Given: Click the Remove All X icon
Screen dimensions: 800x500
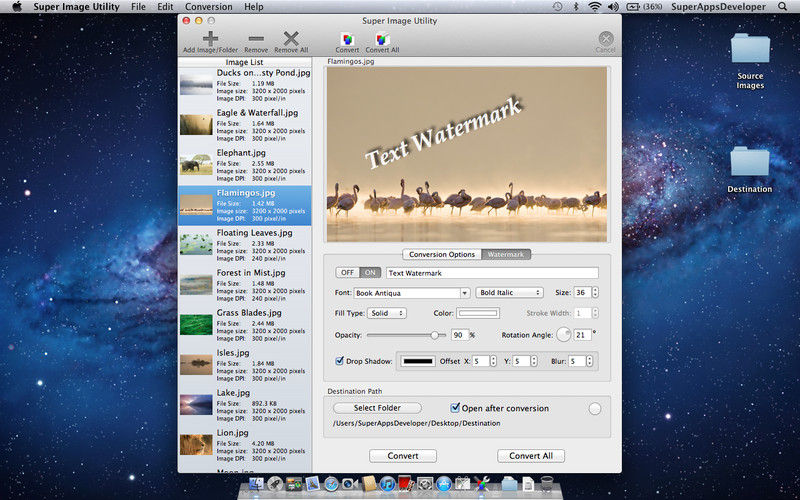Looking at the screenshot, I should pyautogui.click(x=291, y=39).
